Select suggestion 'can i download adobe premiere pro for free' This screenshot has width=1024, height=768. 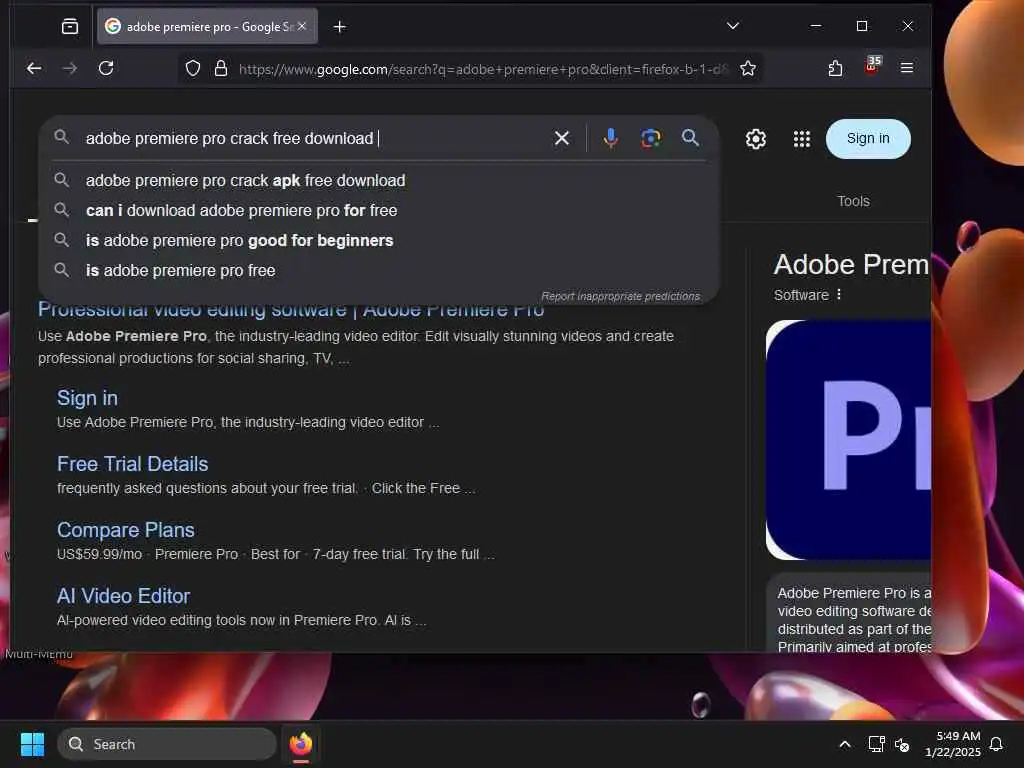coord(379,210)
